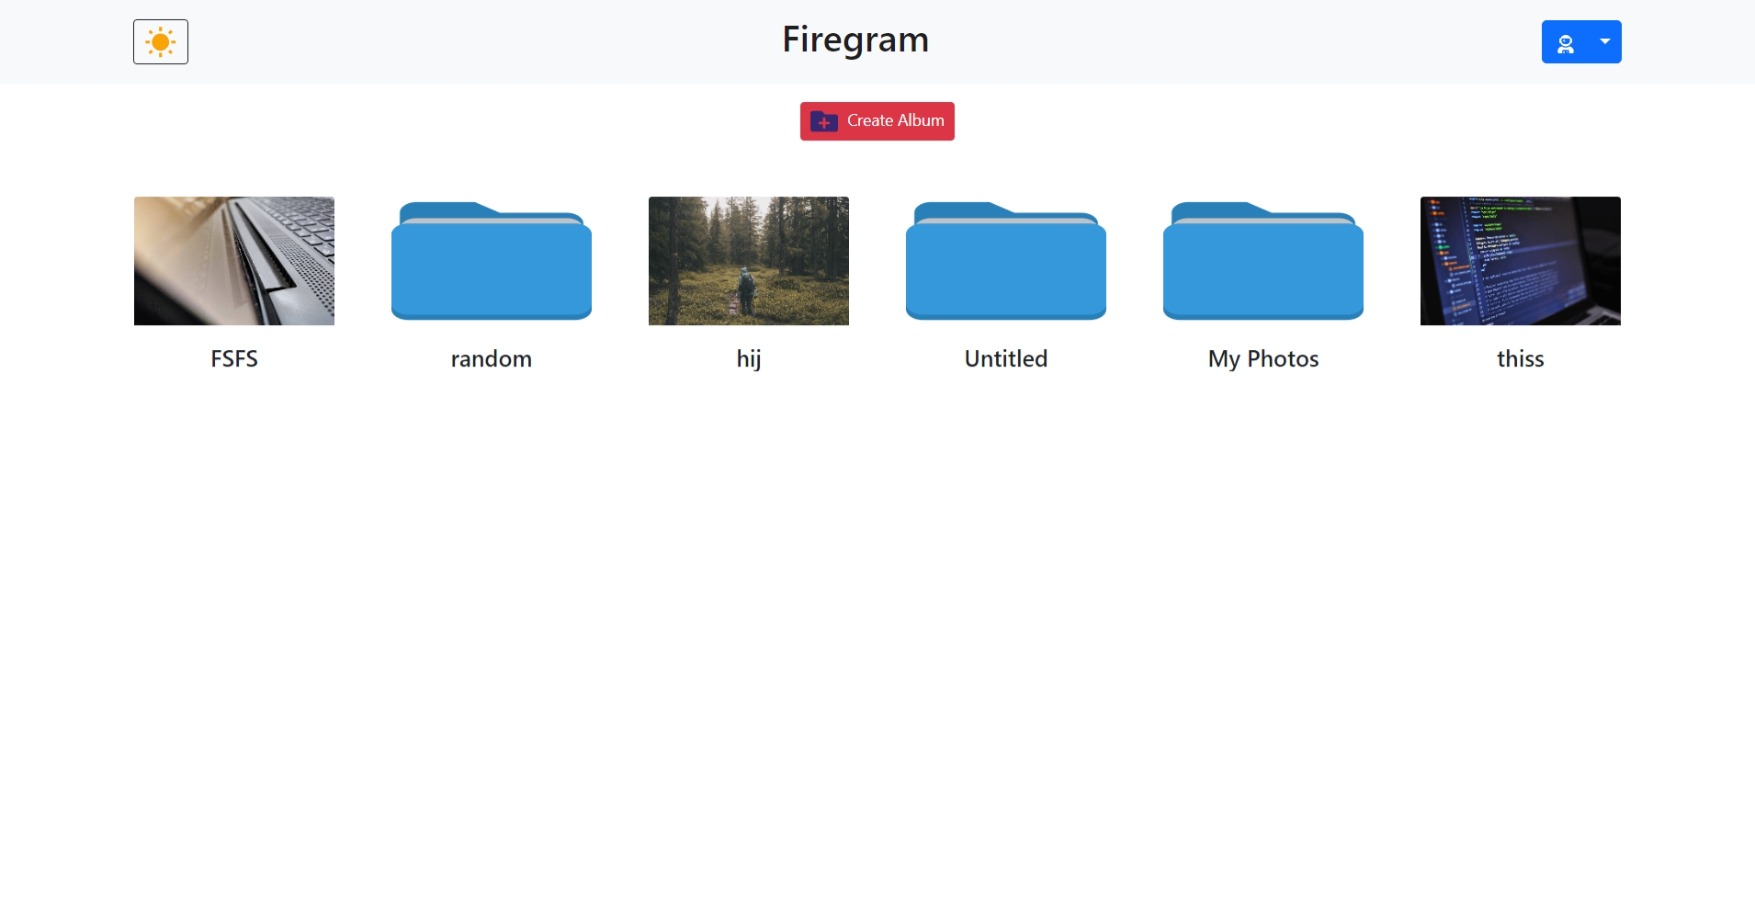The image size is (1755, 902).
Task: Open the code screen photo thumbnail
Action: click(1520, 261)
